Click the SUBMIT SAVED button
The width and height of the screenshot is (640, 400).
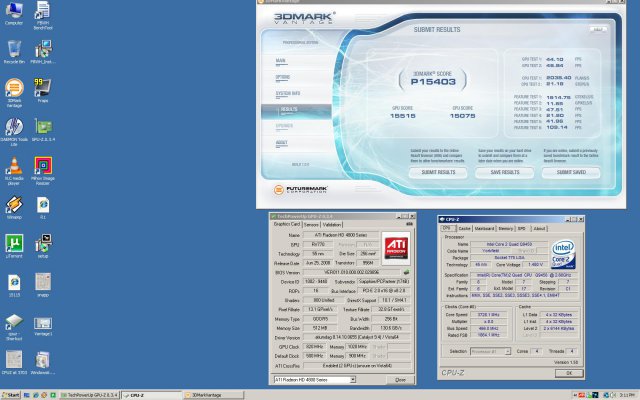(x=571, y=173)
